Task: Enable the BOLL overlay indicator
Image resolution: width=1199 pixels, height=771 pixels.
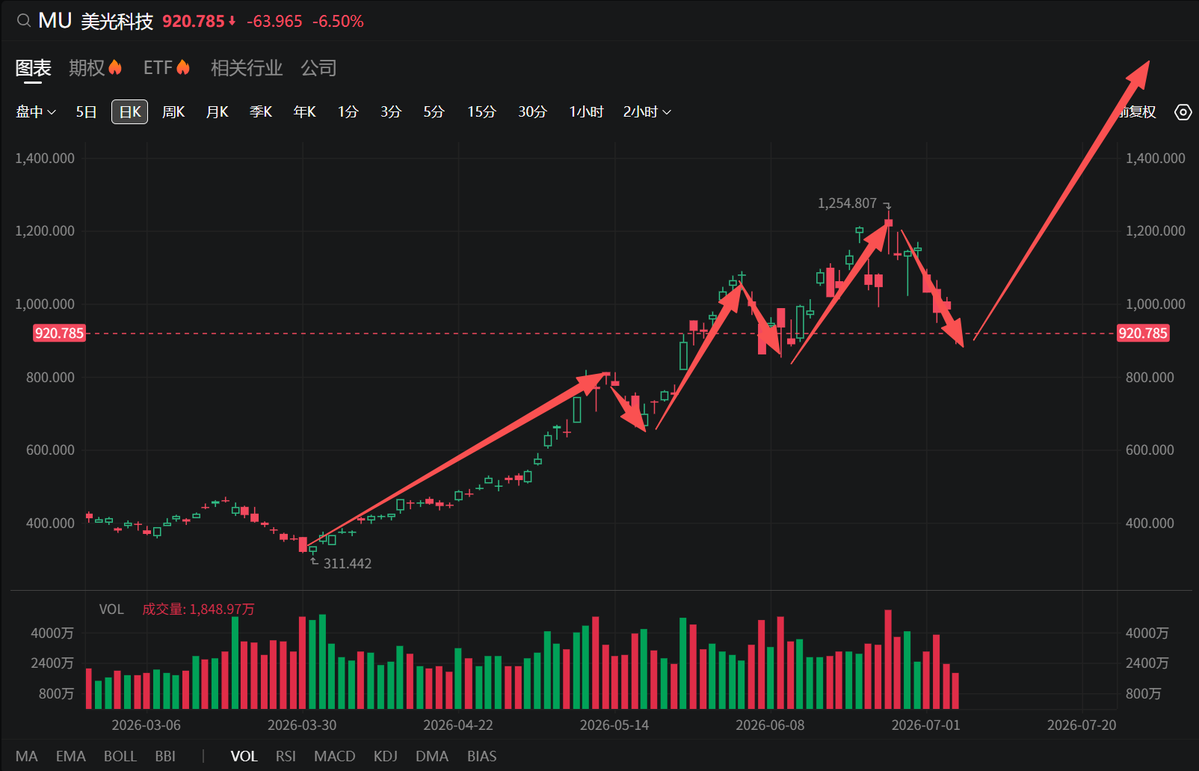Action: (x=120, y=756)
